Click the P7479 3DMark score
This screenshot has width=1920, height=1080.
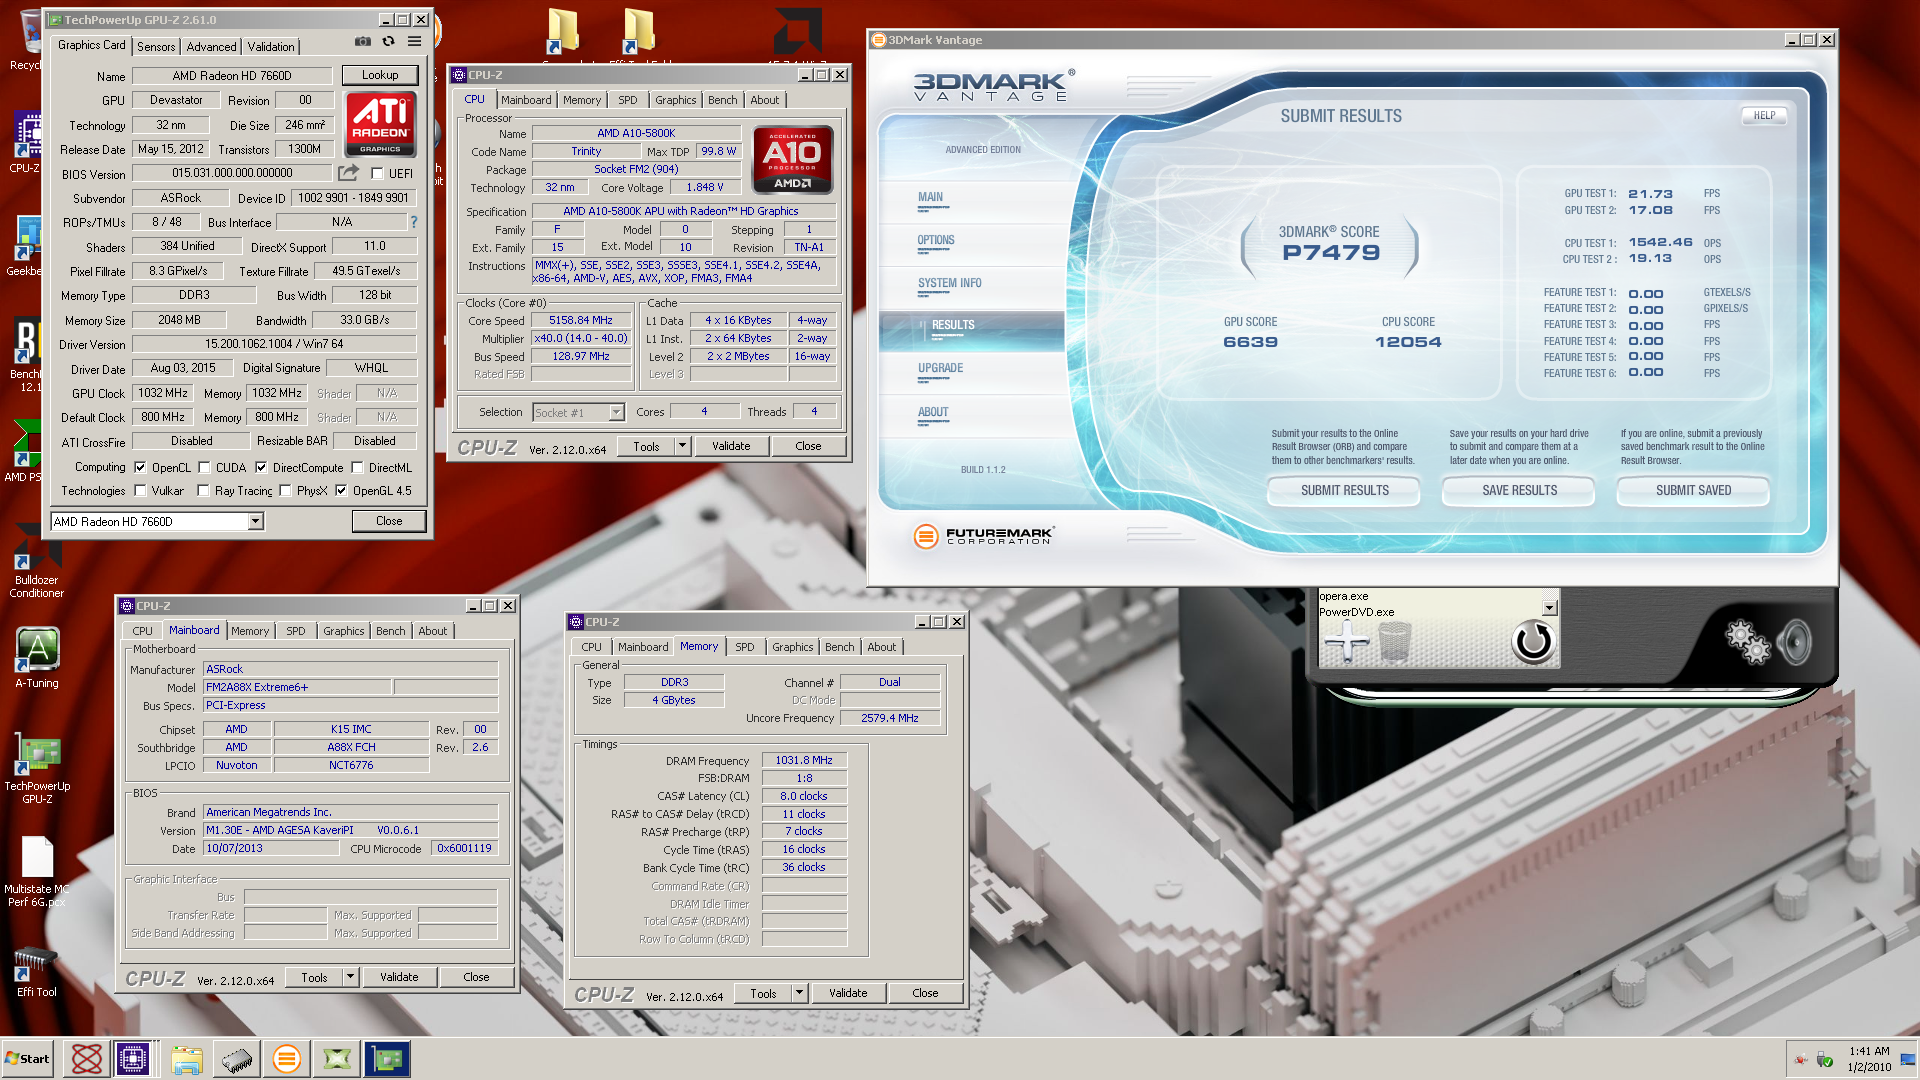tap(1331, 252)
